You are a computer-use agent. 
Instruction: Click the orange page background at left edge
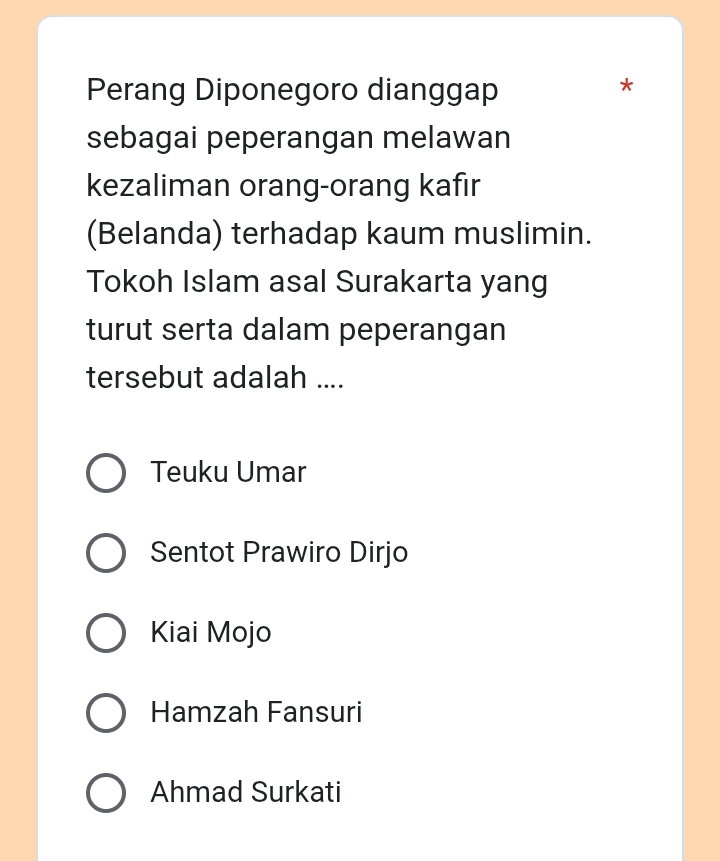tap(17, 430)
